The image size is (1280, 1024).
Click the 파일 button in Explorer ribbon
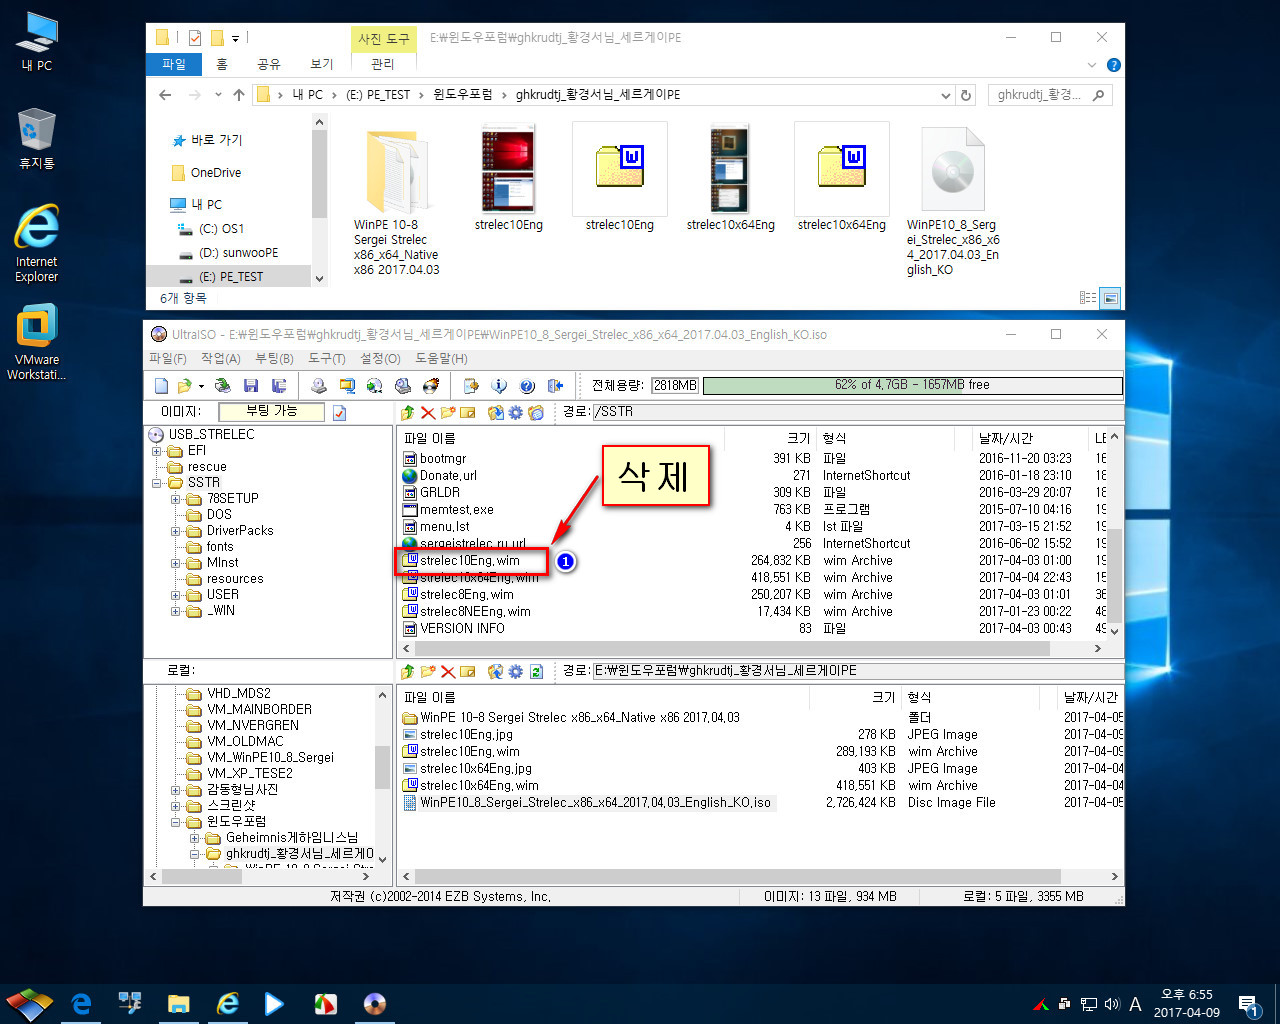tap(174, 64)
